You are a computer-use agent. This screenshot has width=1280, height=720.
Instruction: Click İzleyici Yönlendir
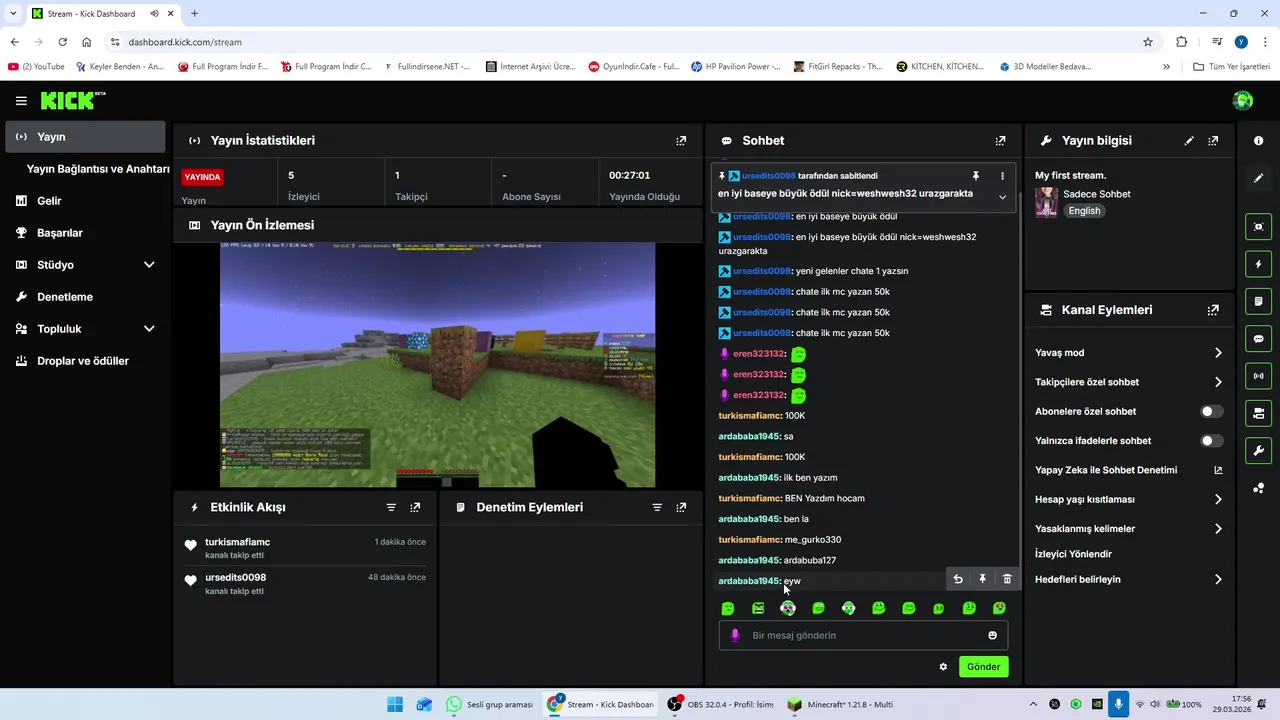click(1073, 554)
